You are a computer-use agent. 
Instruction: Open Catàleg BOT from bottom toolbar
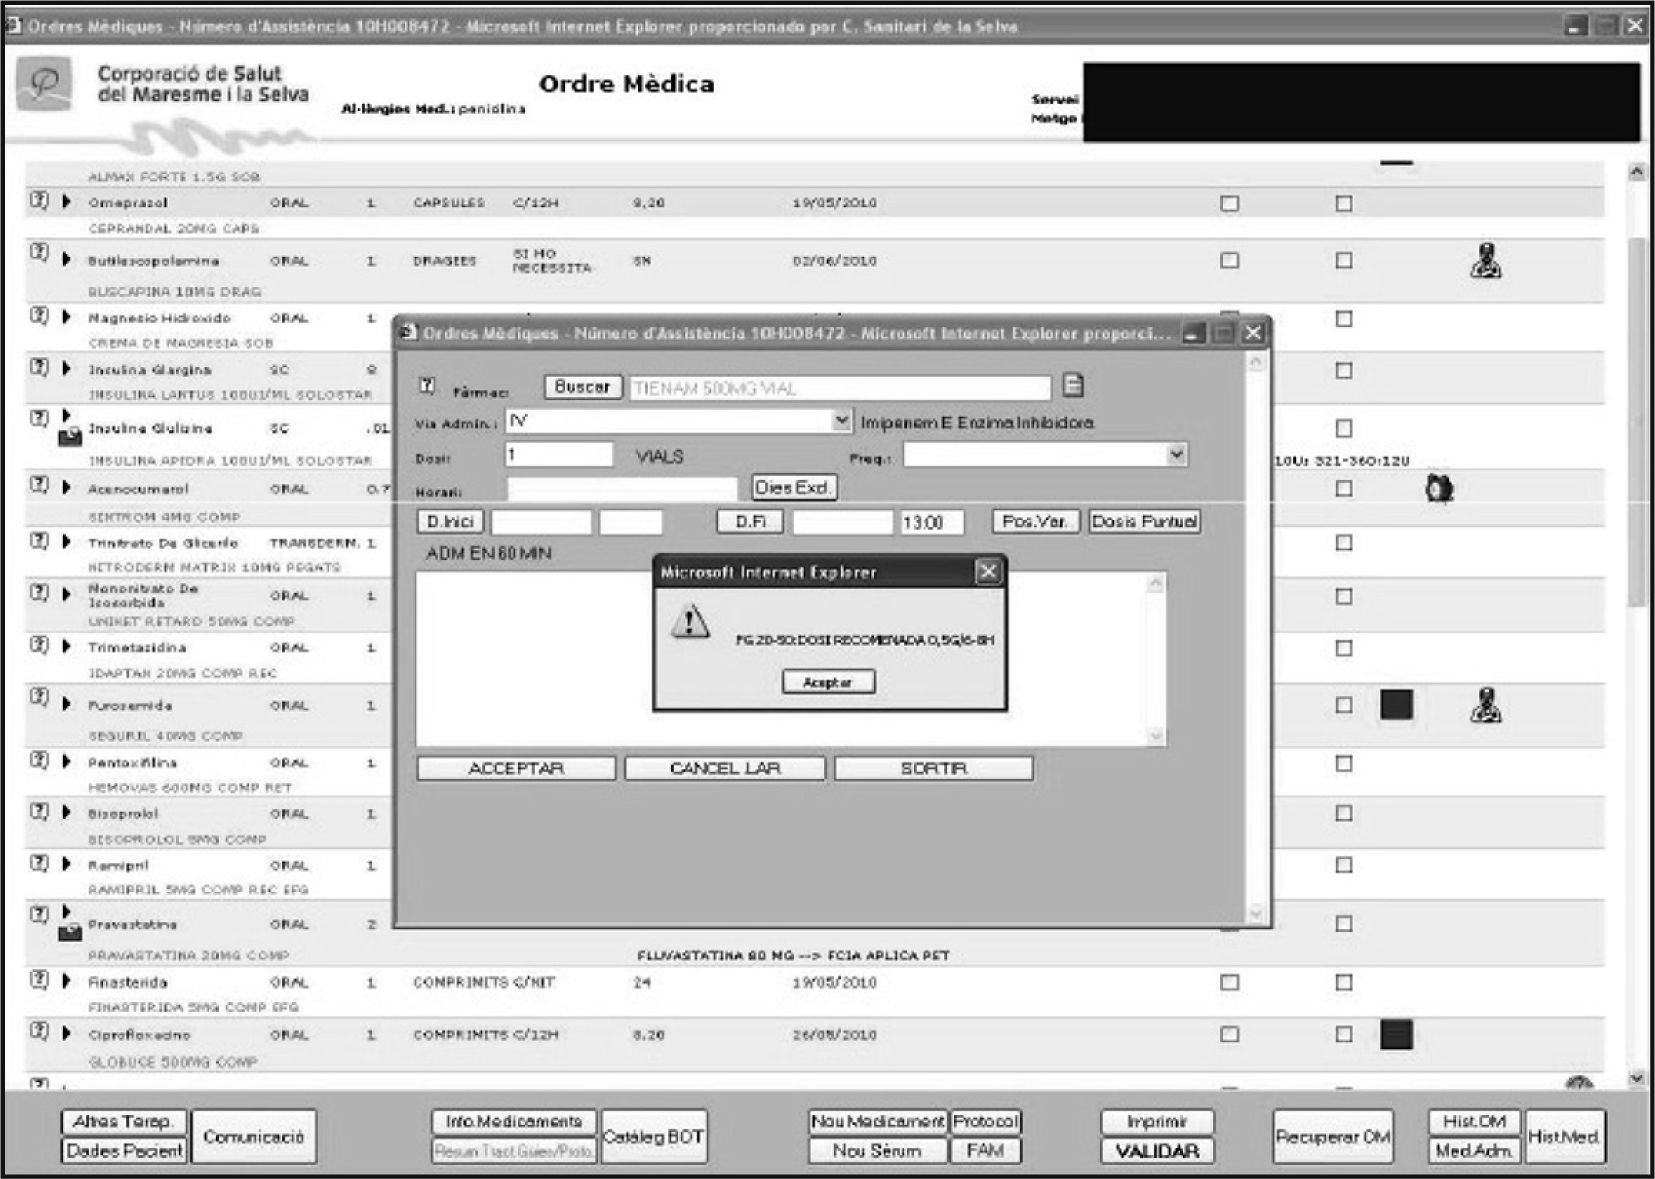654,1137
